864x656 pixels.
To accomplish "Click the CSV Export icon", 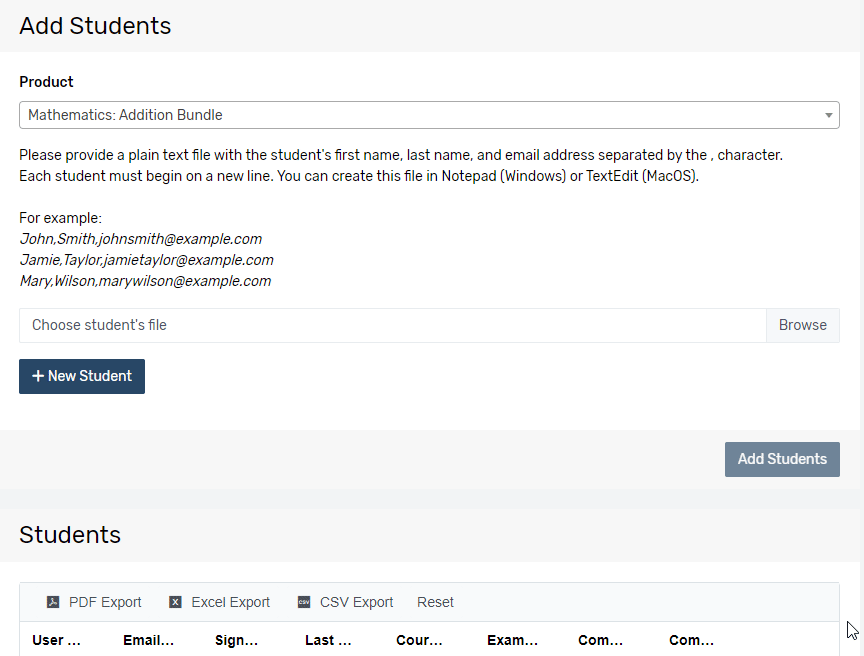I will [304, 602].
